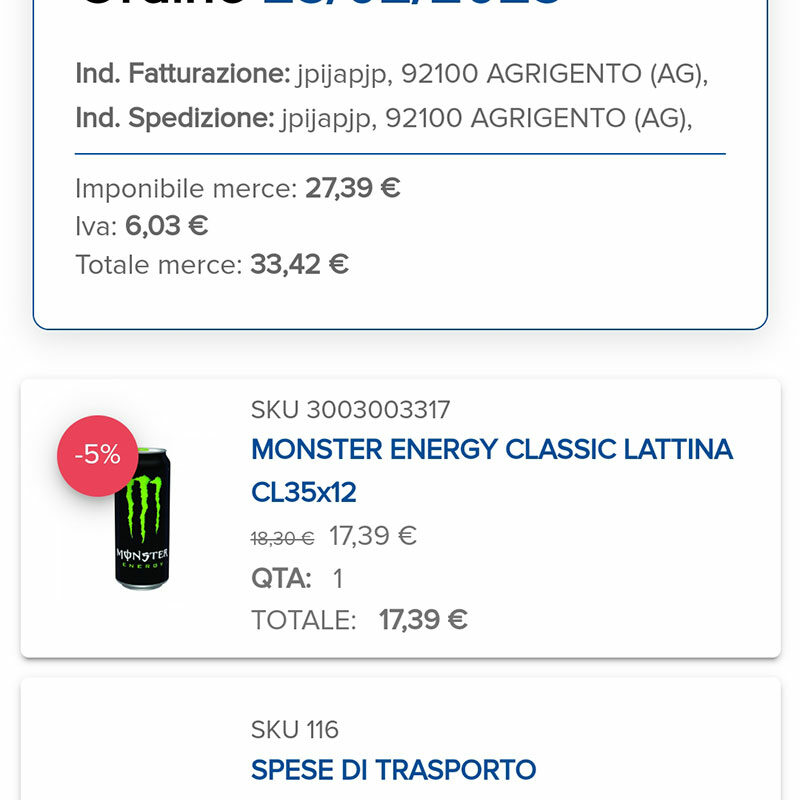Click the Ind. Spedizione label
This screenshot has width=800, height=800.
[x=174, y=118]
